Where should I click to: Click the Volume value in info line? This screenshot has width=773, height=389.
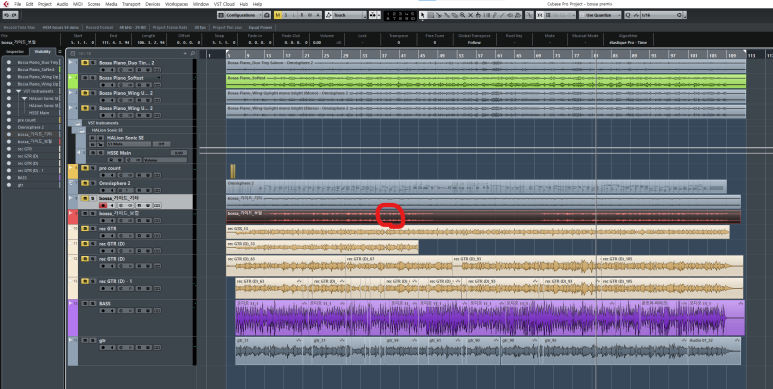tap(316, 42)
